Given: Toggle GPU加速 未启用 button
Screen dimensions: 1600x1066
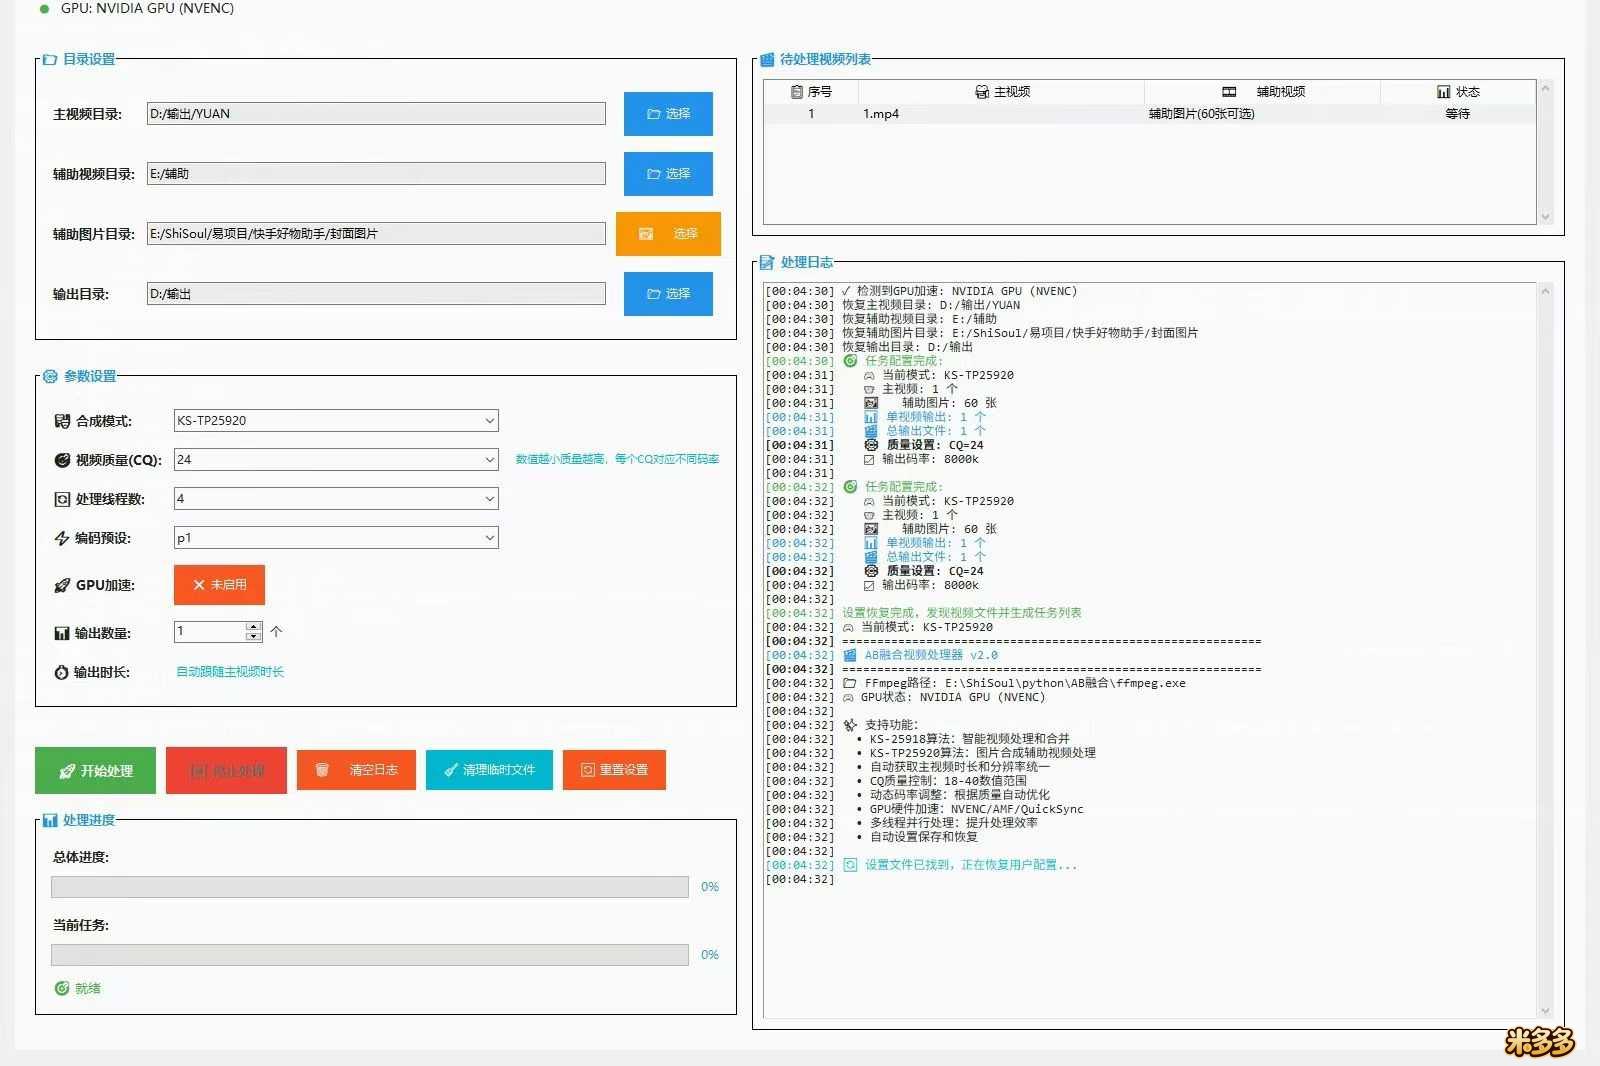Looking at the screenshot, I should point(219,585).
